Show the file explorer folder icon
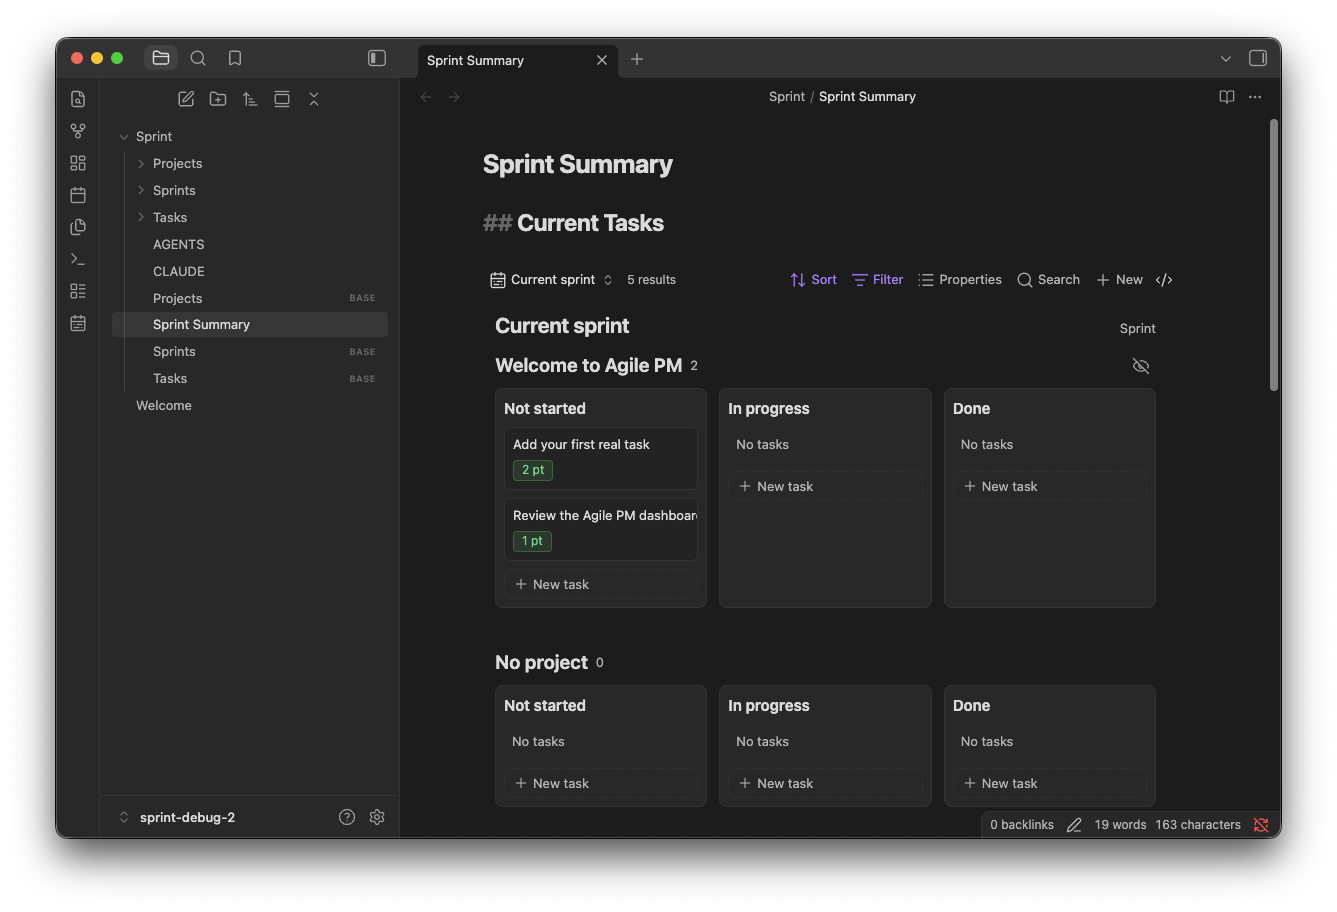The width and height of the screenshot is (1337, 912). tap(161, 58)
